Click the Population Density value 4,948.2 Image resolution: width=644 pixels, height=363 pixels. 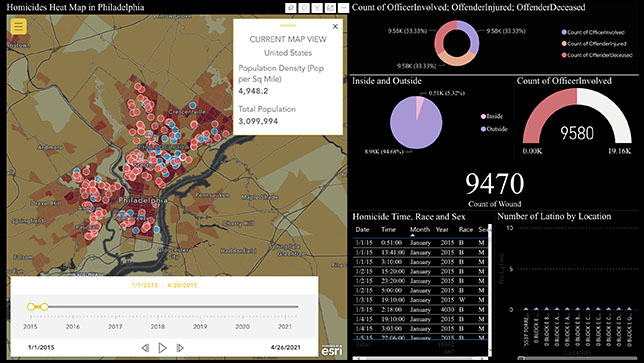point(253,91)
